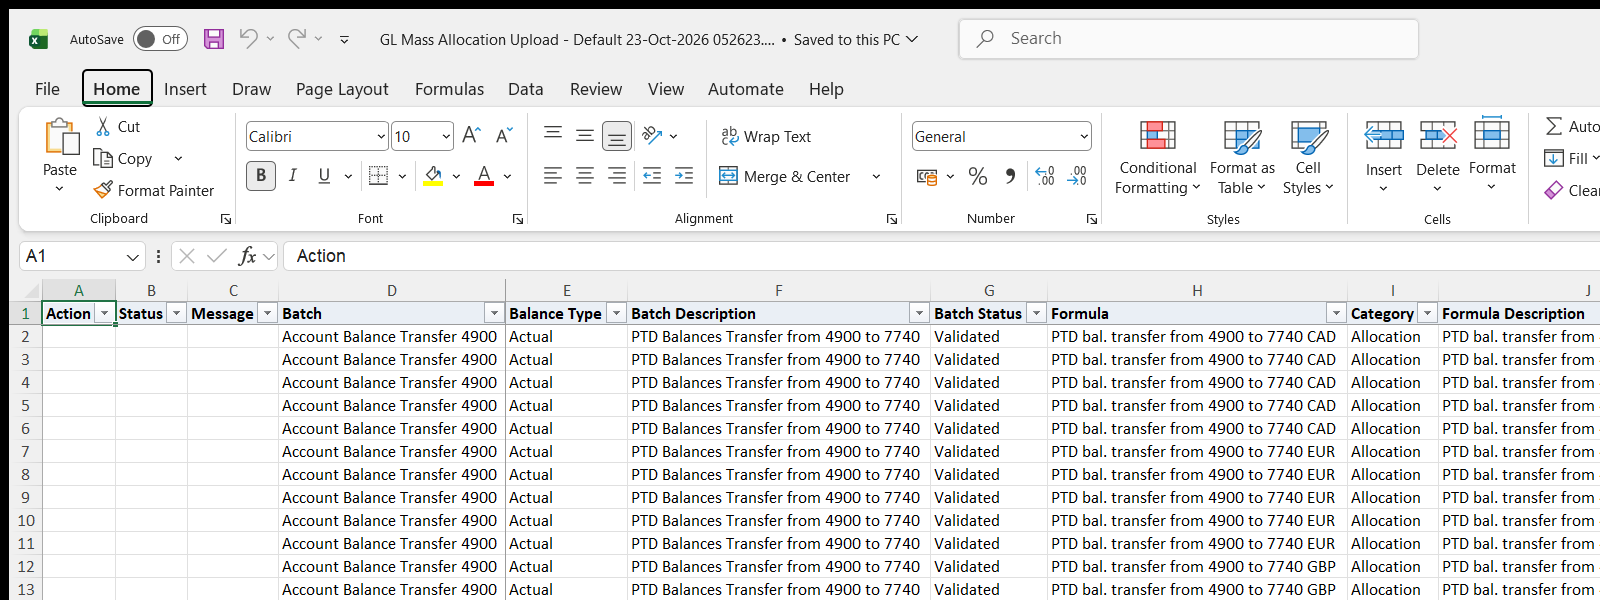Toggle Bold formatting button
Viewport: 1600px width, 600px height.
261,176
